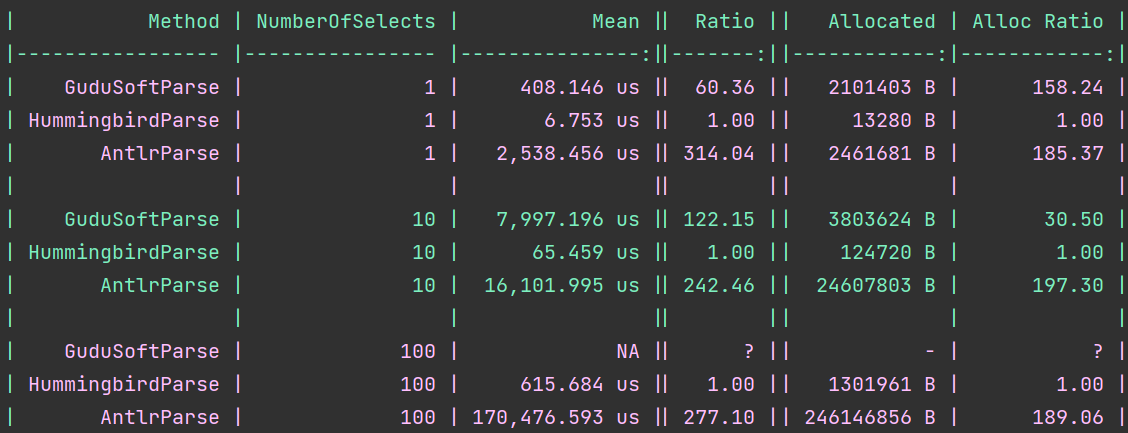Click the Mean column header
The height and width of the screenshot is (433, 1128).
coord(615,21)
